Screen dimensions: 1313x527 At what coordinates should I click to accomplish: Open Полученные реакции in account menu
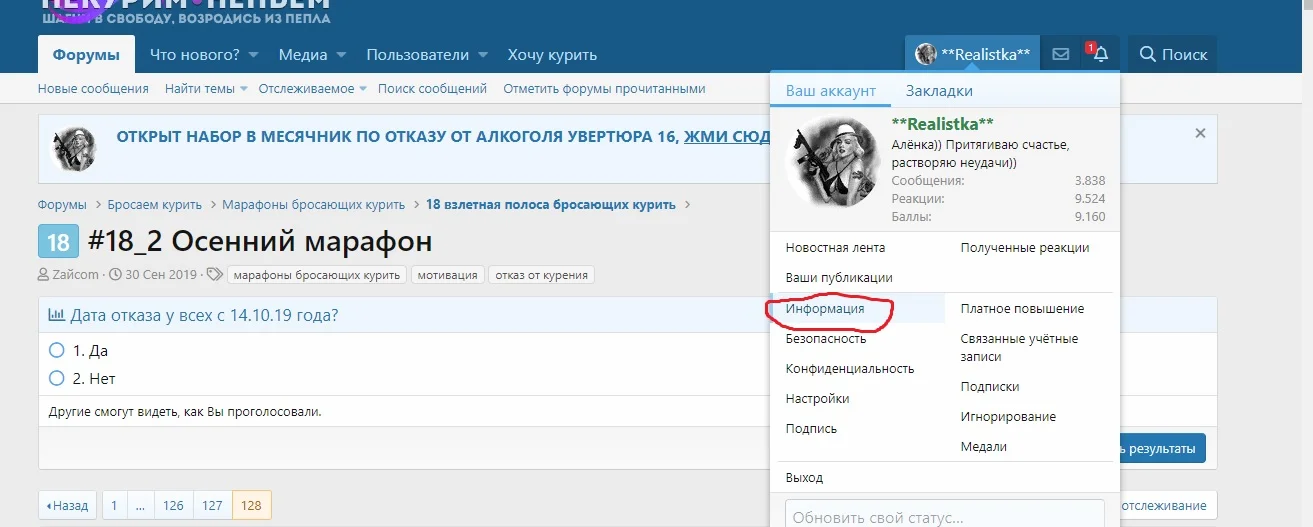(1025, 247)
